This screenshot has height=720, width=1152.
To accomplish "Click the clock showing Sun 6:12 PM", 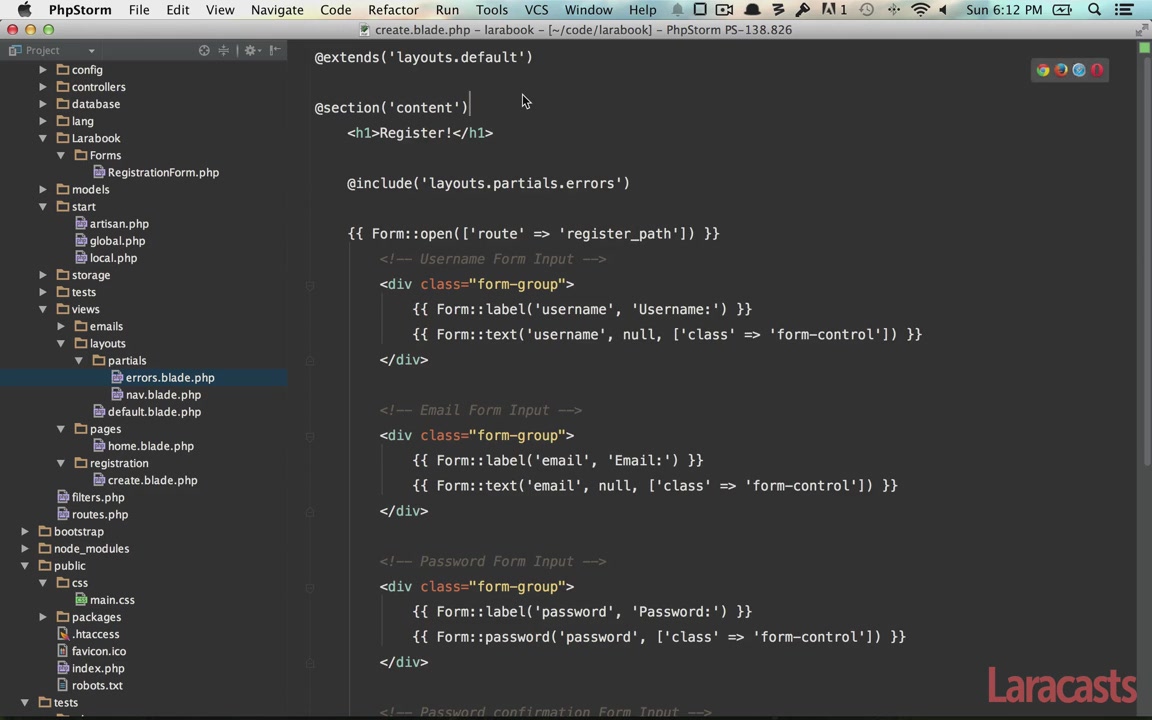I will pos(1004,10).
